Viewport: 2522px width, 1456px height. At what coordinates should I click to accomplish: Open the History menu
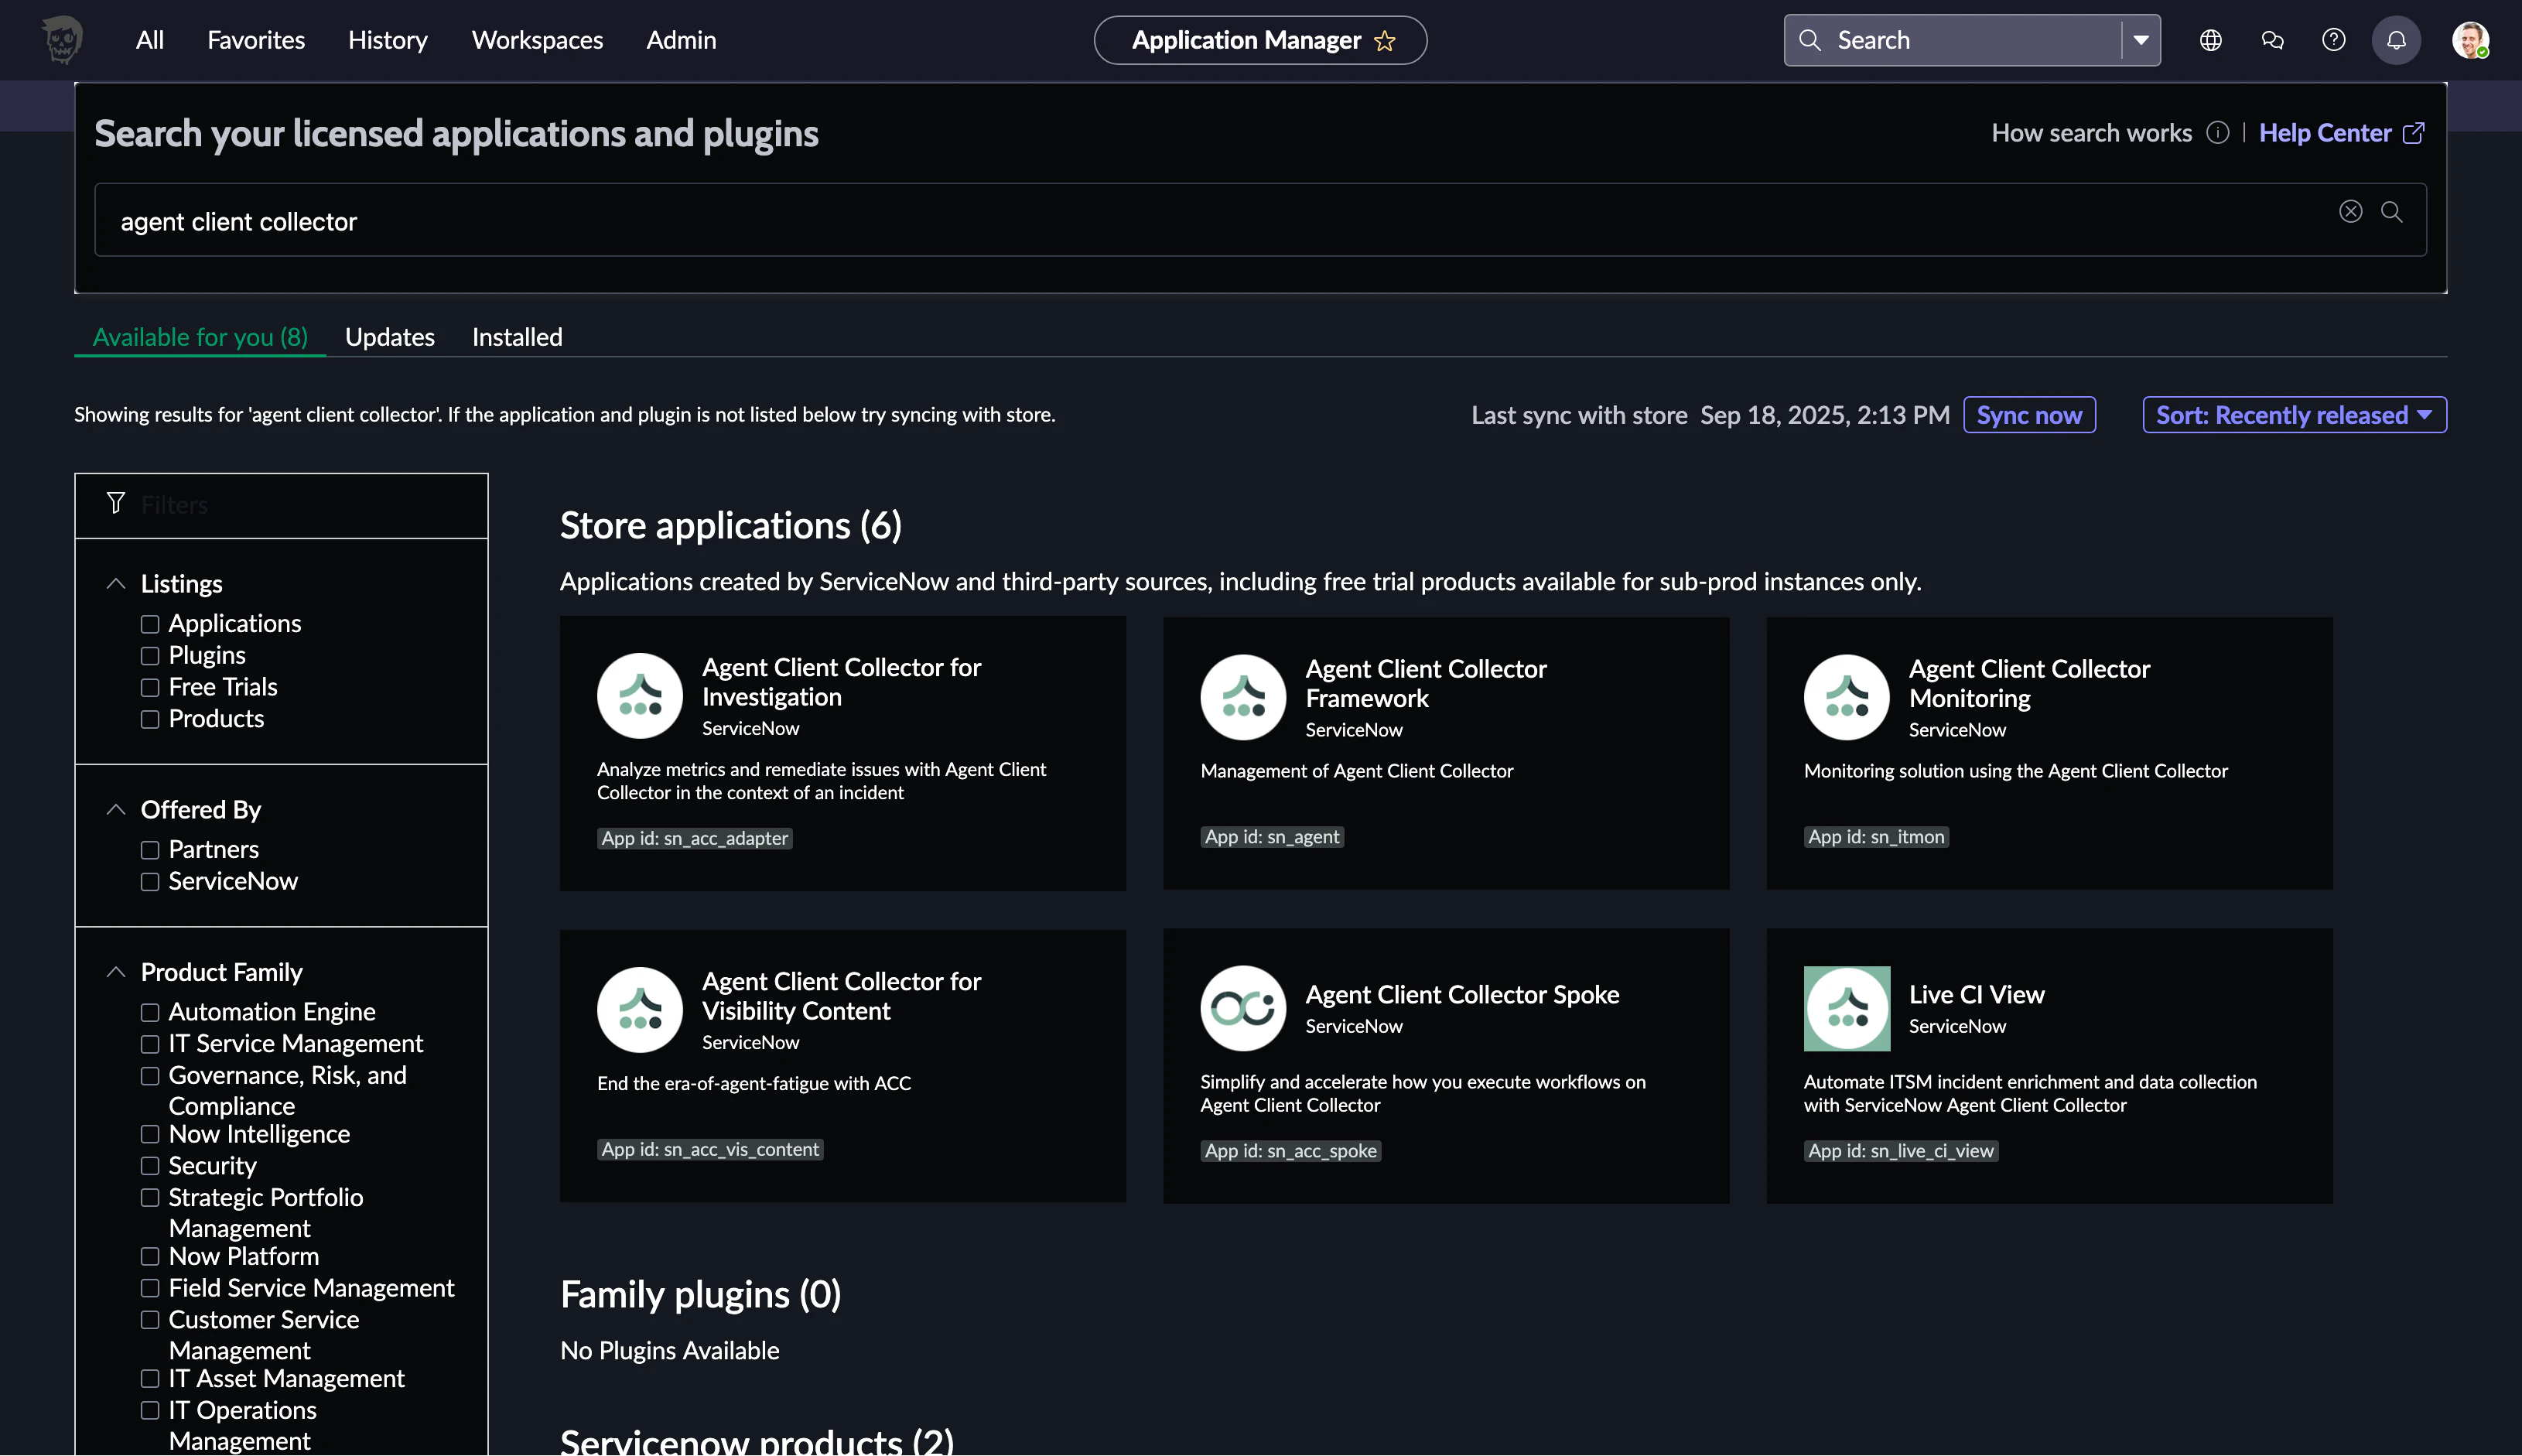click(x=388, y=40)
